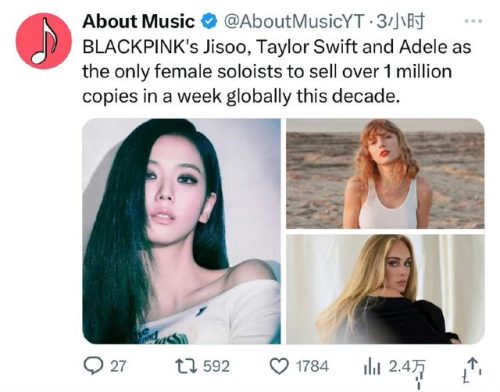The image size is (500, 392).
Task: Click the 1784 likes count
Action: pos(312,366)
